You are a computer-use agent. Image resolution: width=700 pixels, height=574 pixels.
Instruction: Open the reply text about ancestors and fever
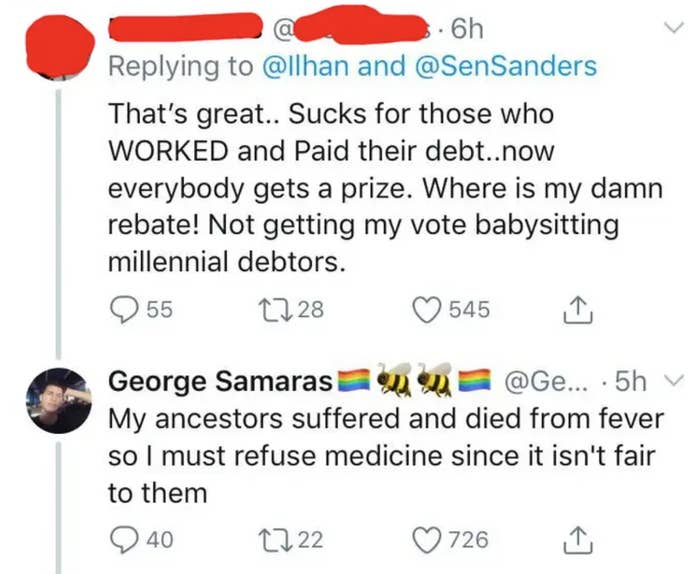point(386,456)
